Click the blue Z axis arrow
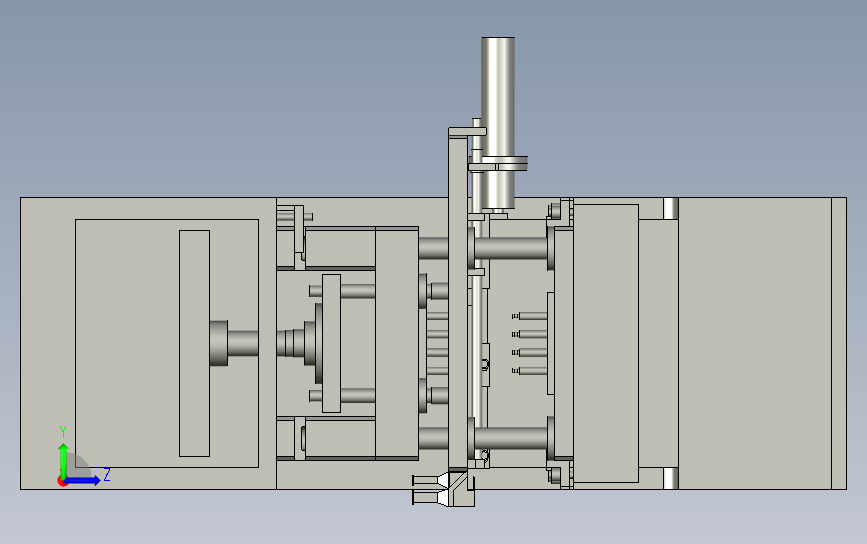 click(x=83, y=480)
